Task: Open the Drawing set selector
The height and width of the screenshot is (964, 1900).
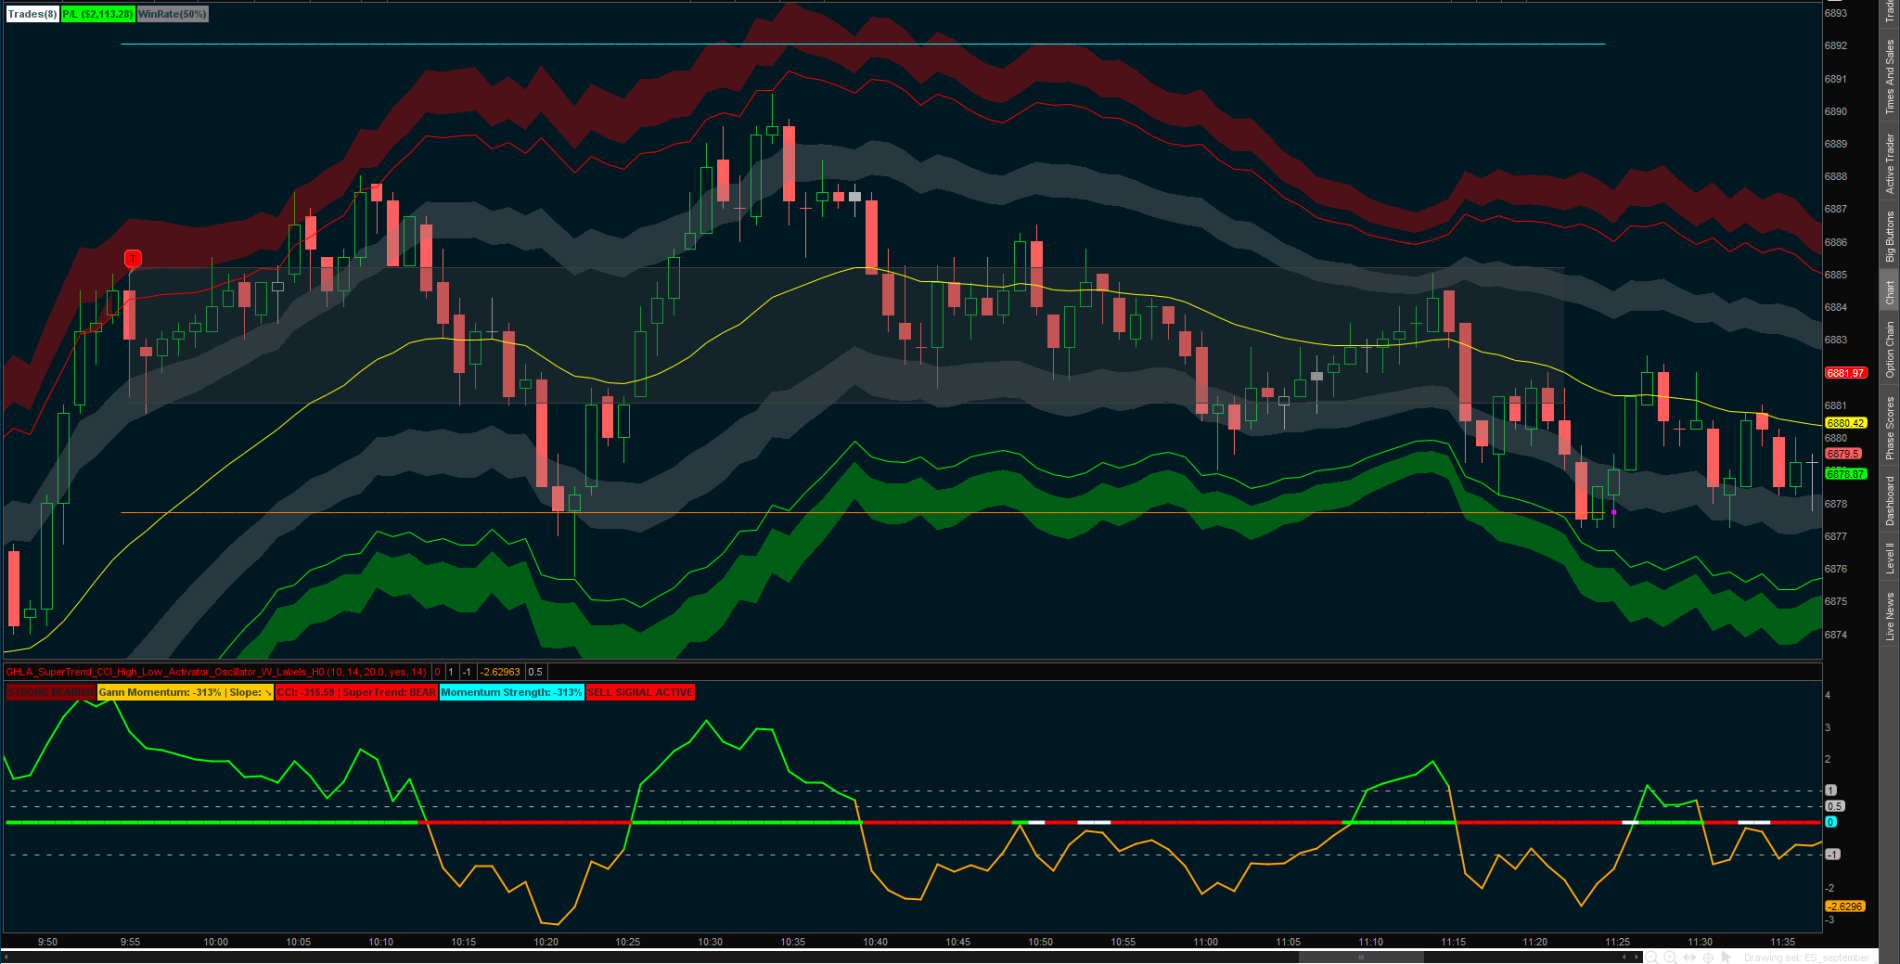Action: tap(1805, 957)
